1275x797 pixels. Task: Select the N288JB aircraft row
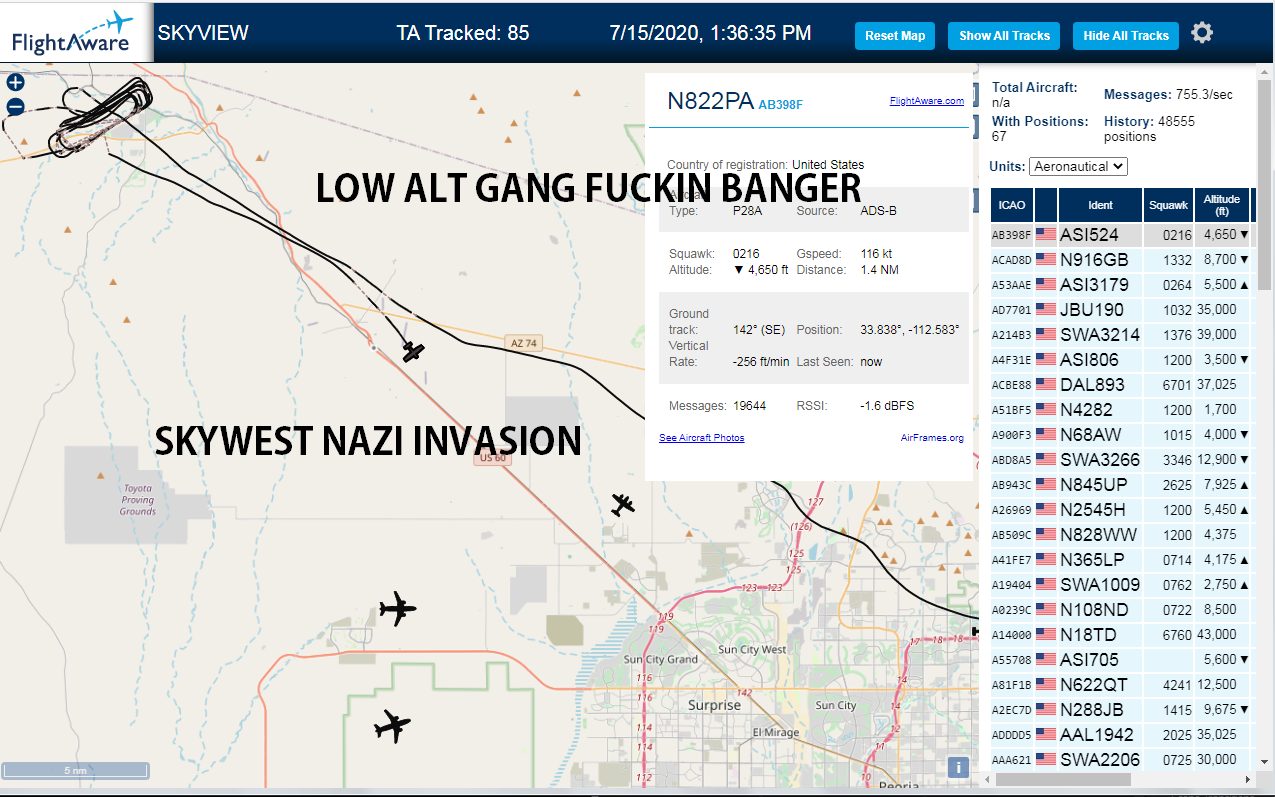click(1121, 710)
